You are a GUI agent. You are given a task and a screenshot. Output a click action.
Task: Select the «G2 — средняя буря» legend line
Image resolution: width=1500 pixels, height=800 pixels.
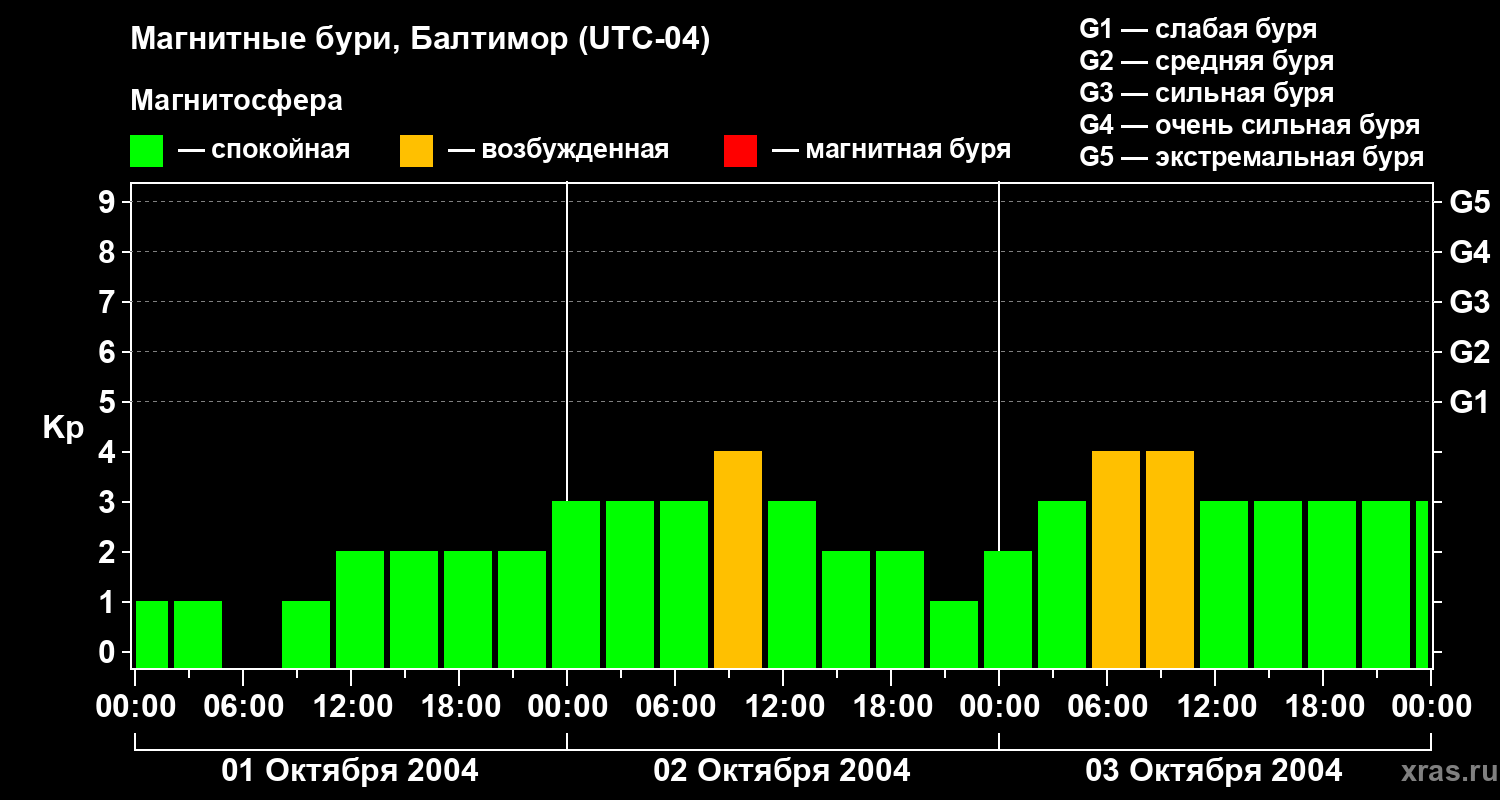click(x=1207, y=61)
